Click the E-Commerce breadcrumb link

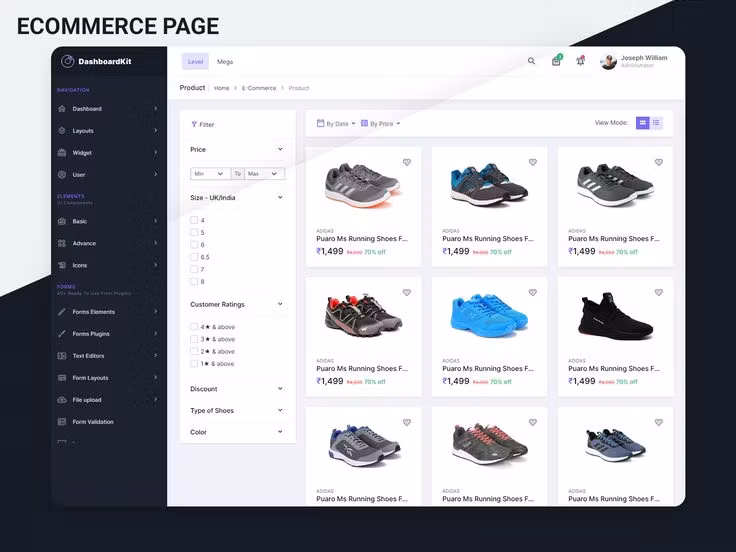click(259, 88)
